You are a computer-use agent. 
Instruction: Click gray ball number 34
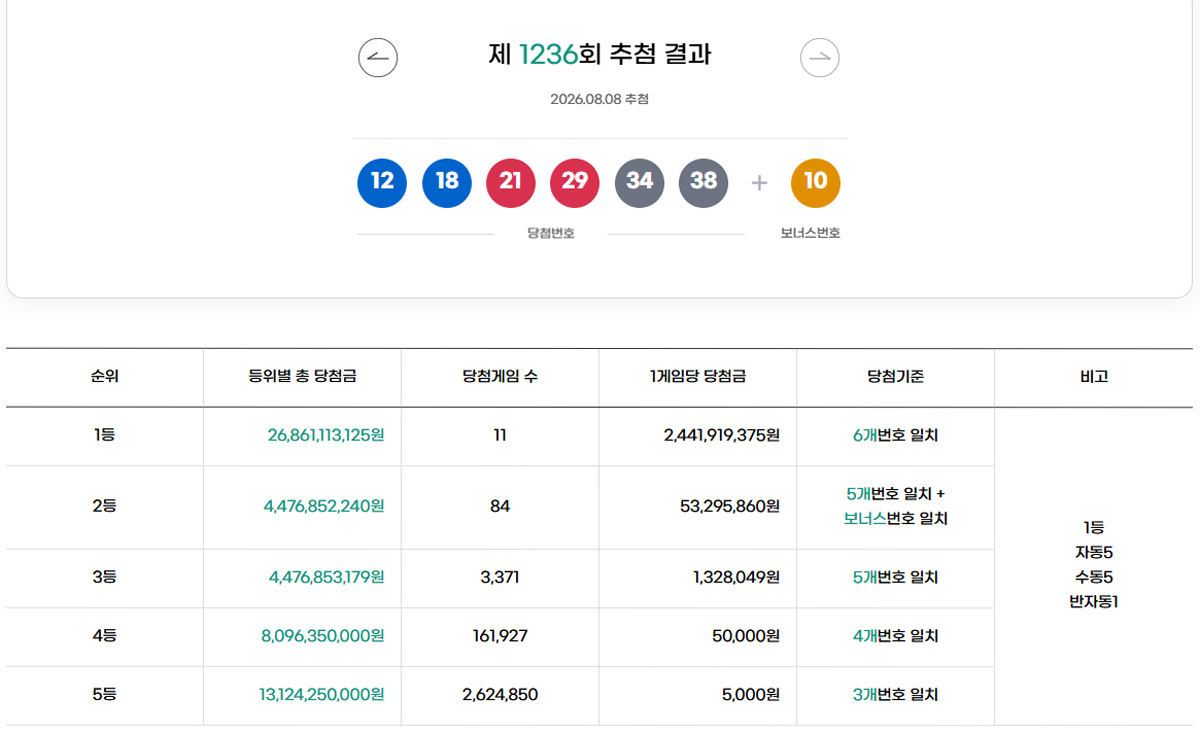(640, 183)
